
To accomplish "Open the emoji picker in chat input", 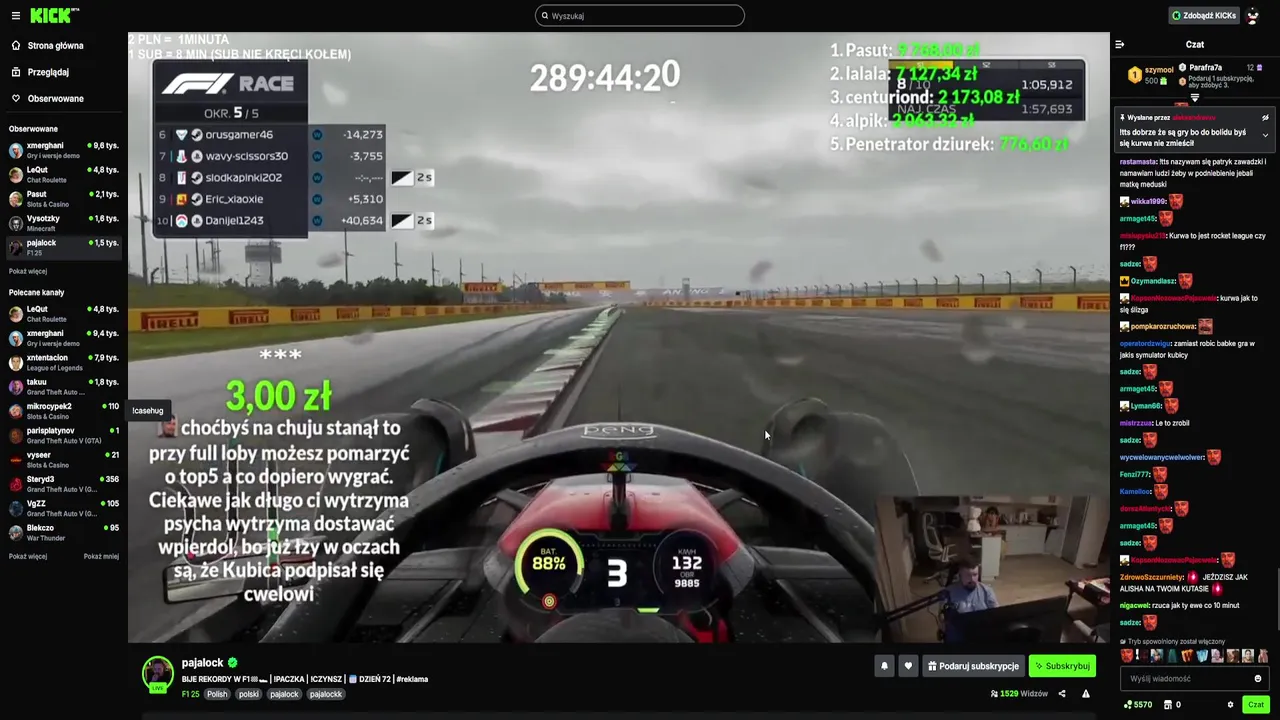I will 1258,678.
